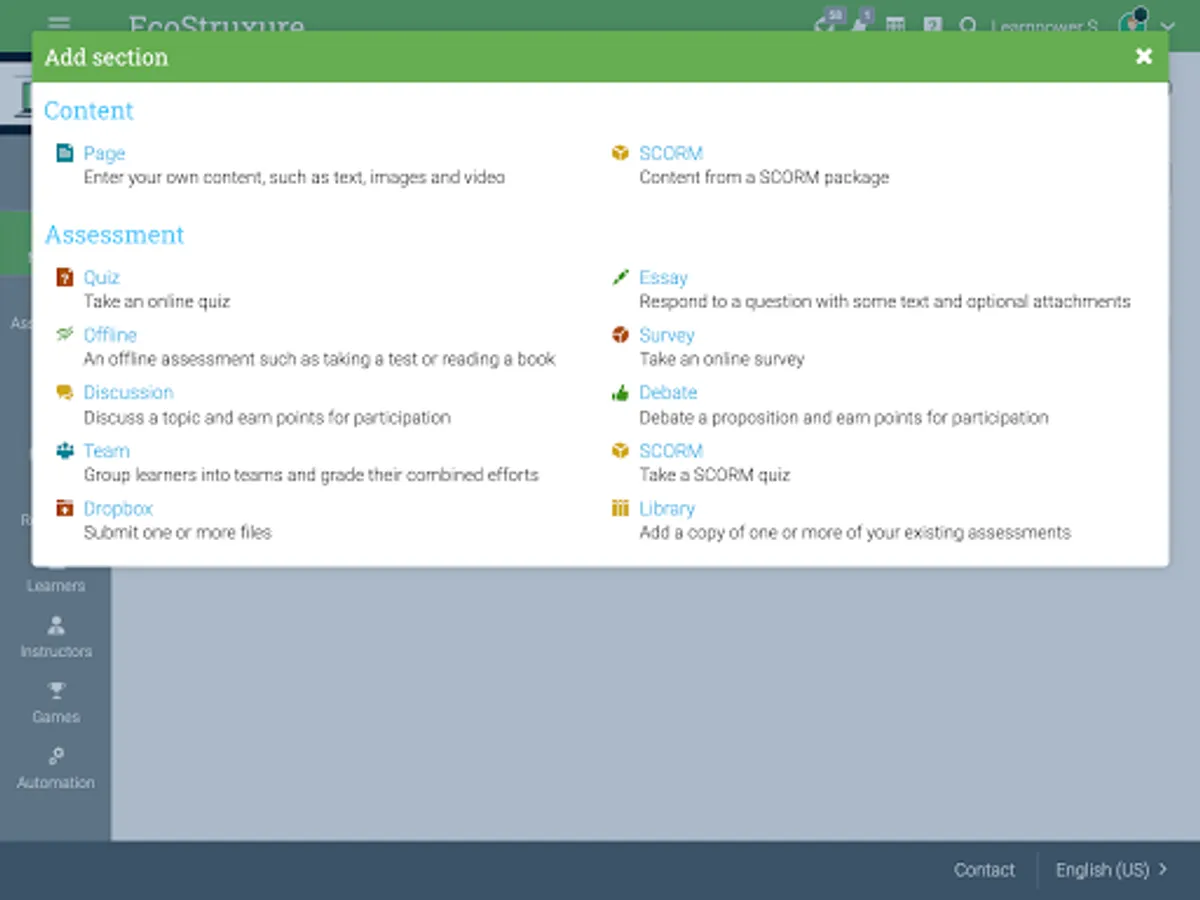1200x900 pixels.
Task: Open the Automation gears icon
Action: (x=56, y=757)
